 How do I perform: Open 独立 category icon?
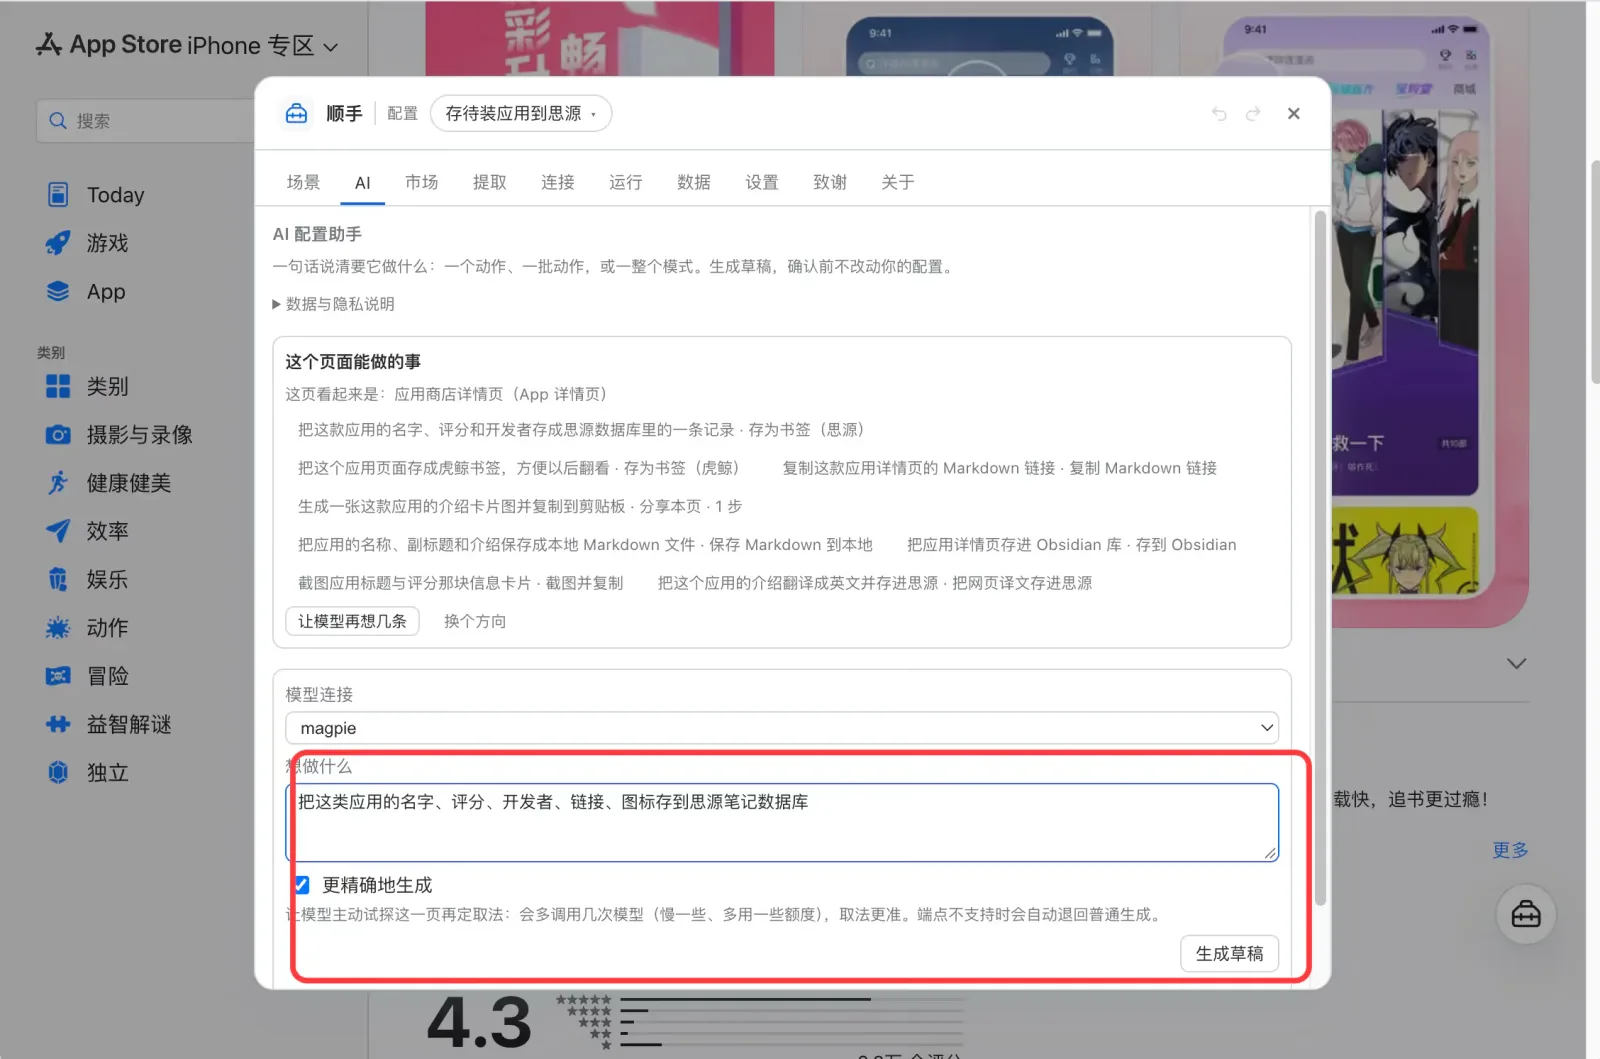[58, 772]
